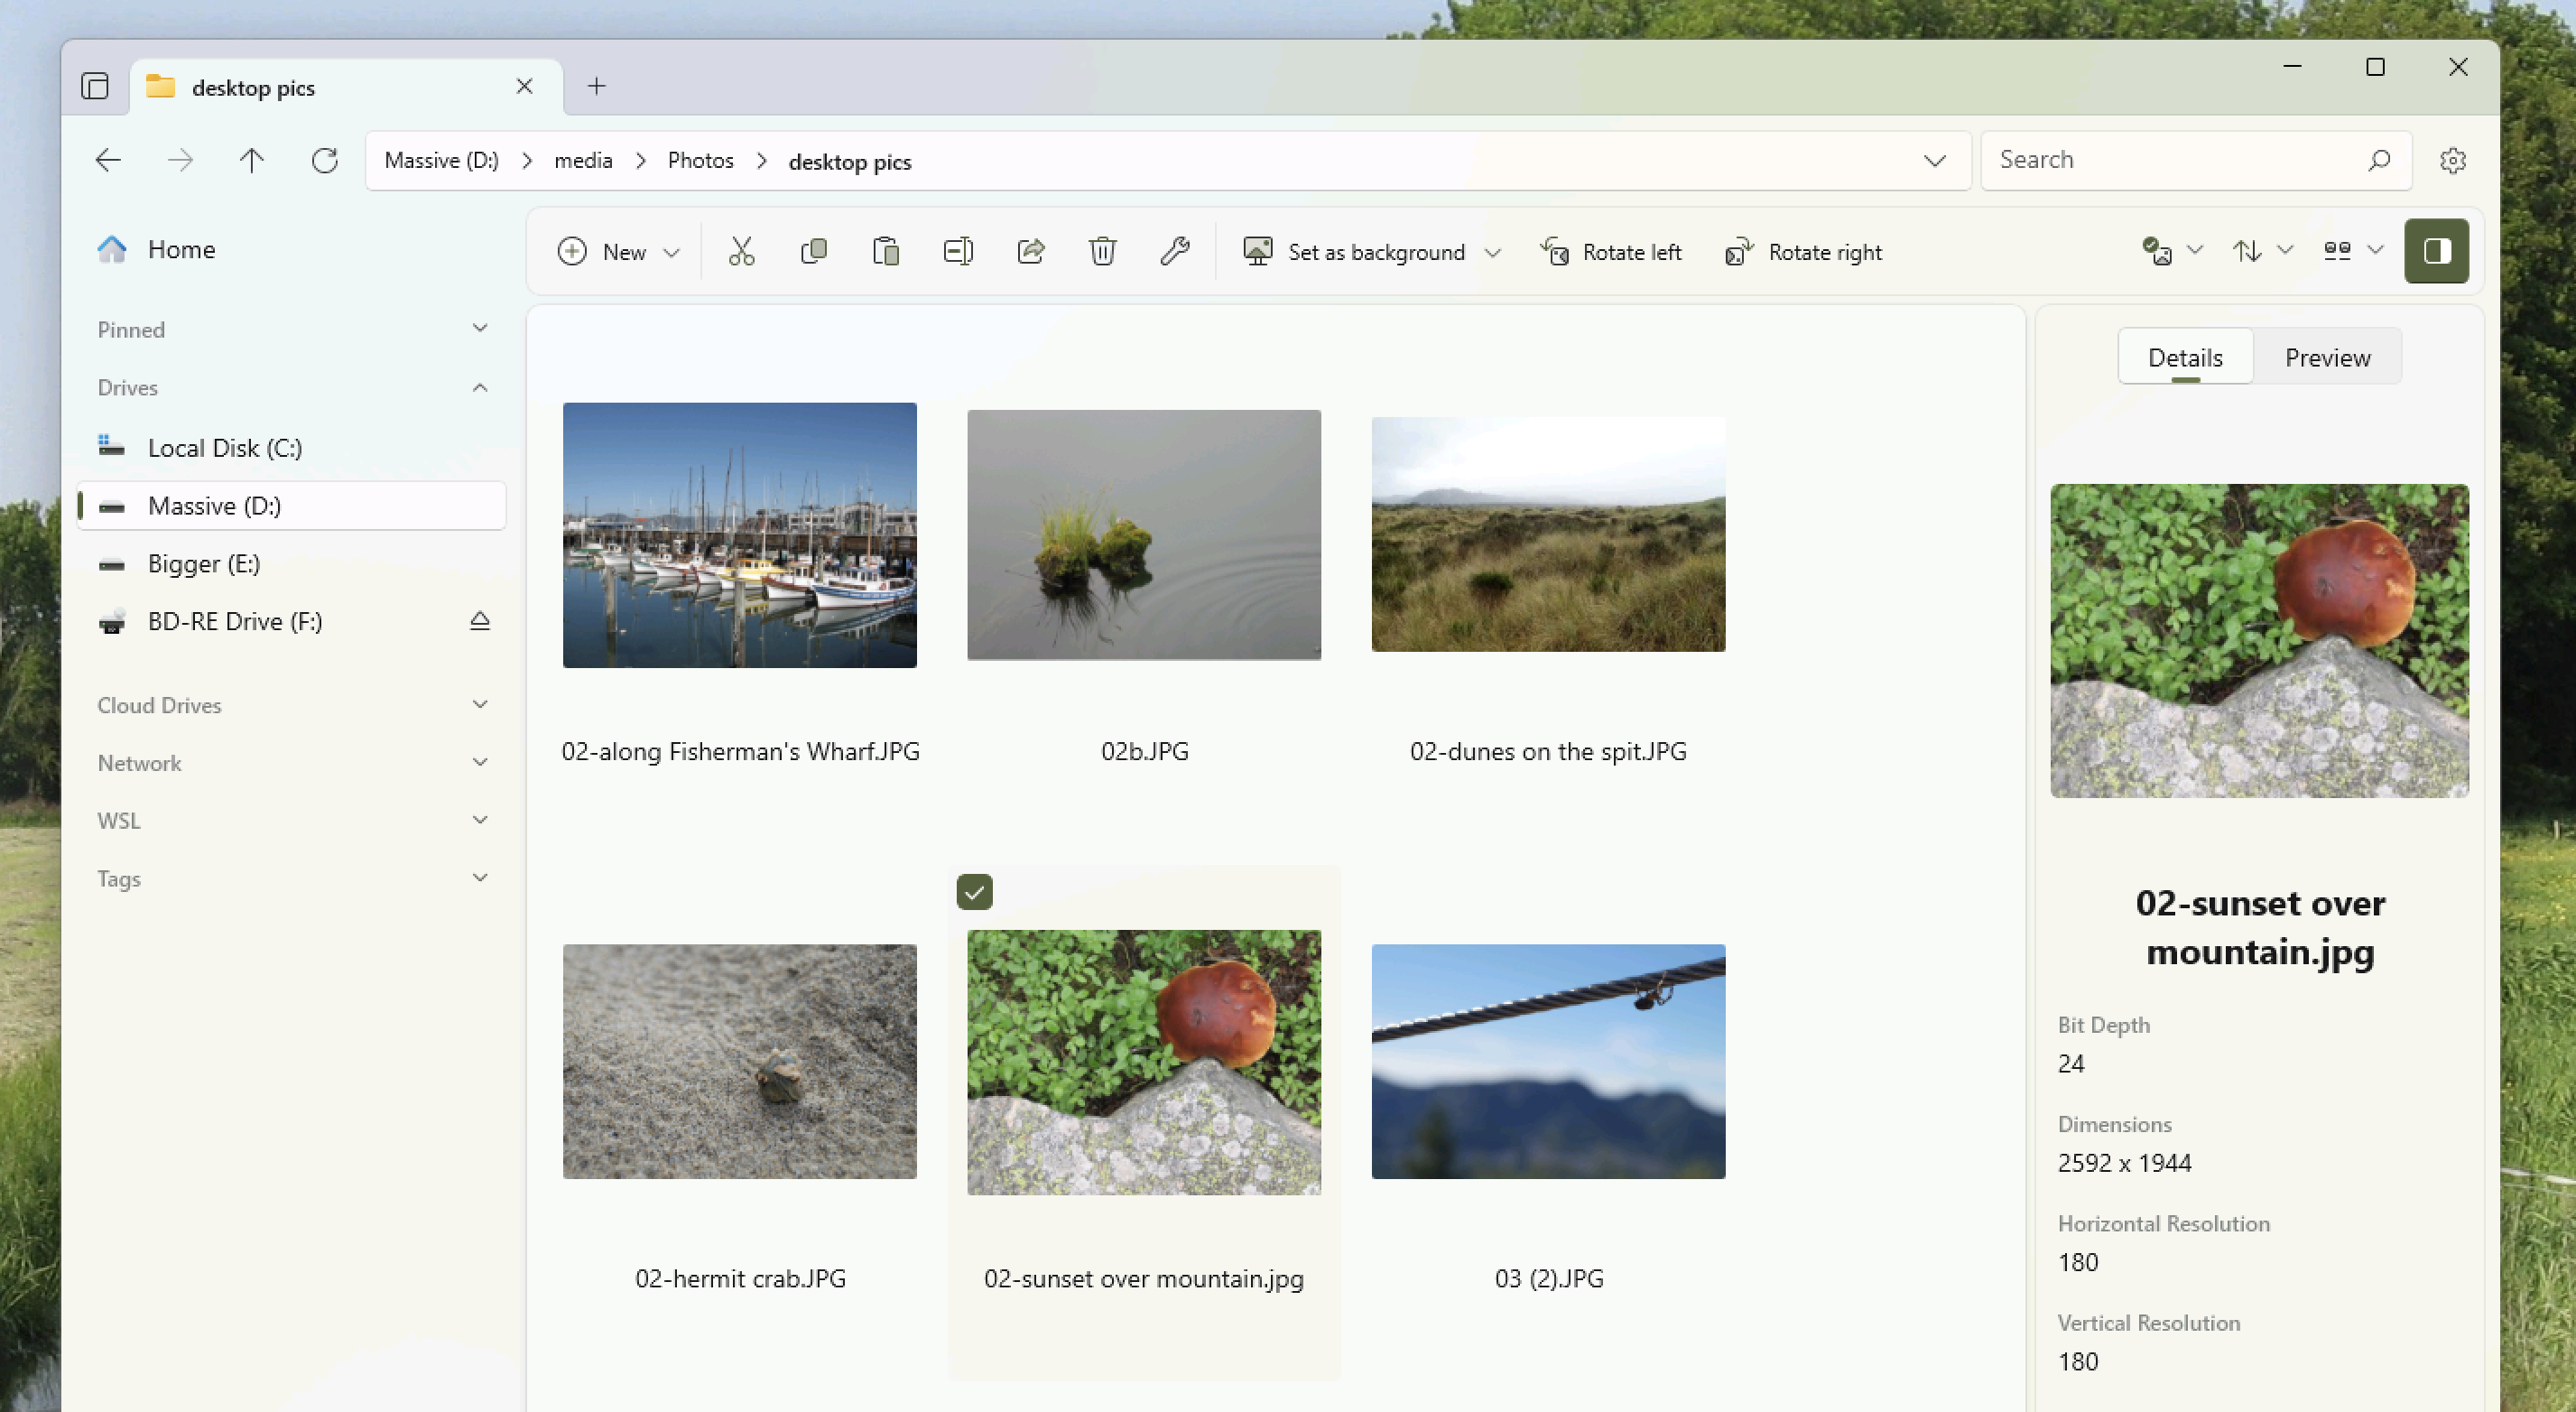Click the Share icon

point(1031,251)
